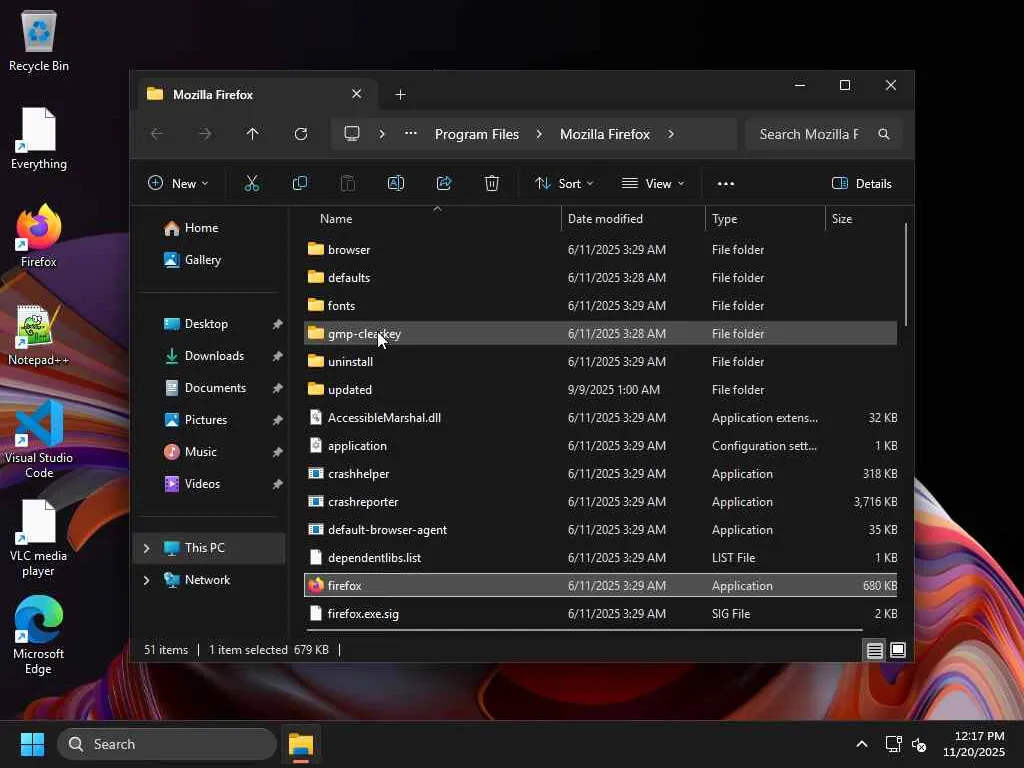
Task: Click the Share icon in toolbar
Action: (x=444, y=183)
